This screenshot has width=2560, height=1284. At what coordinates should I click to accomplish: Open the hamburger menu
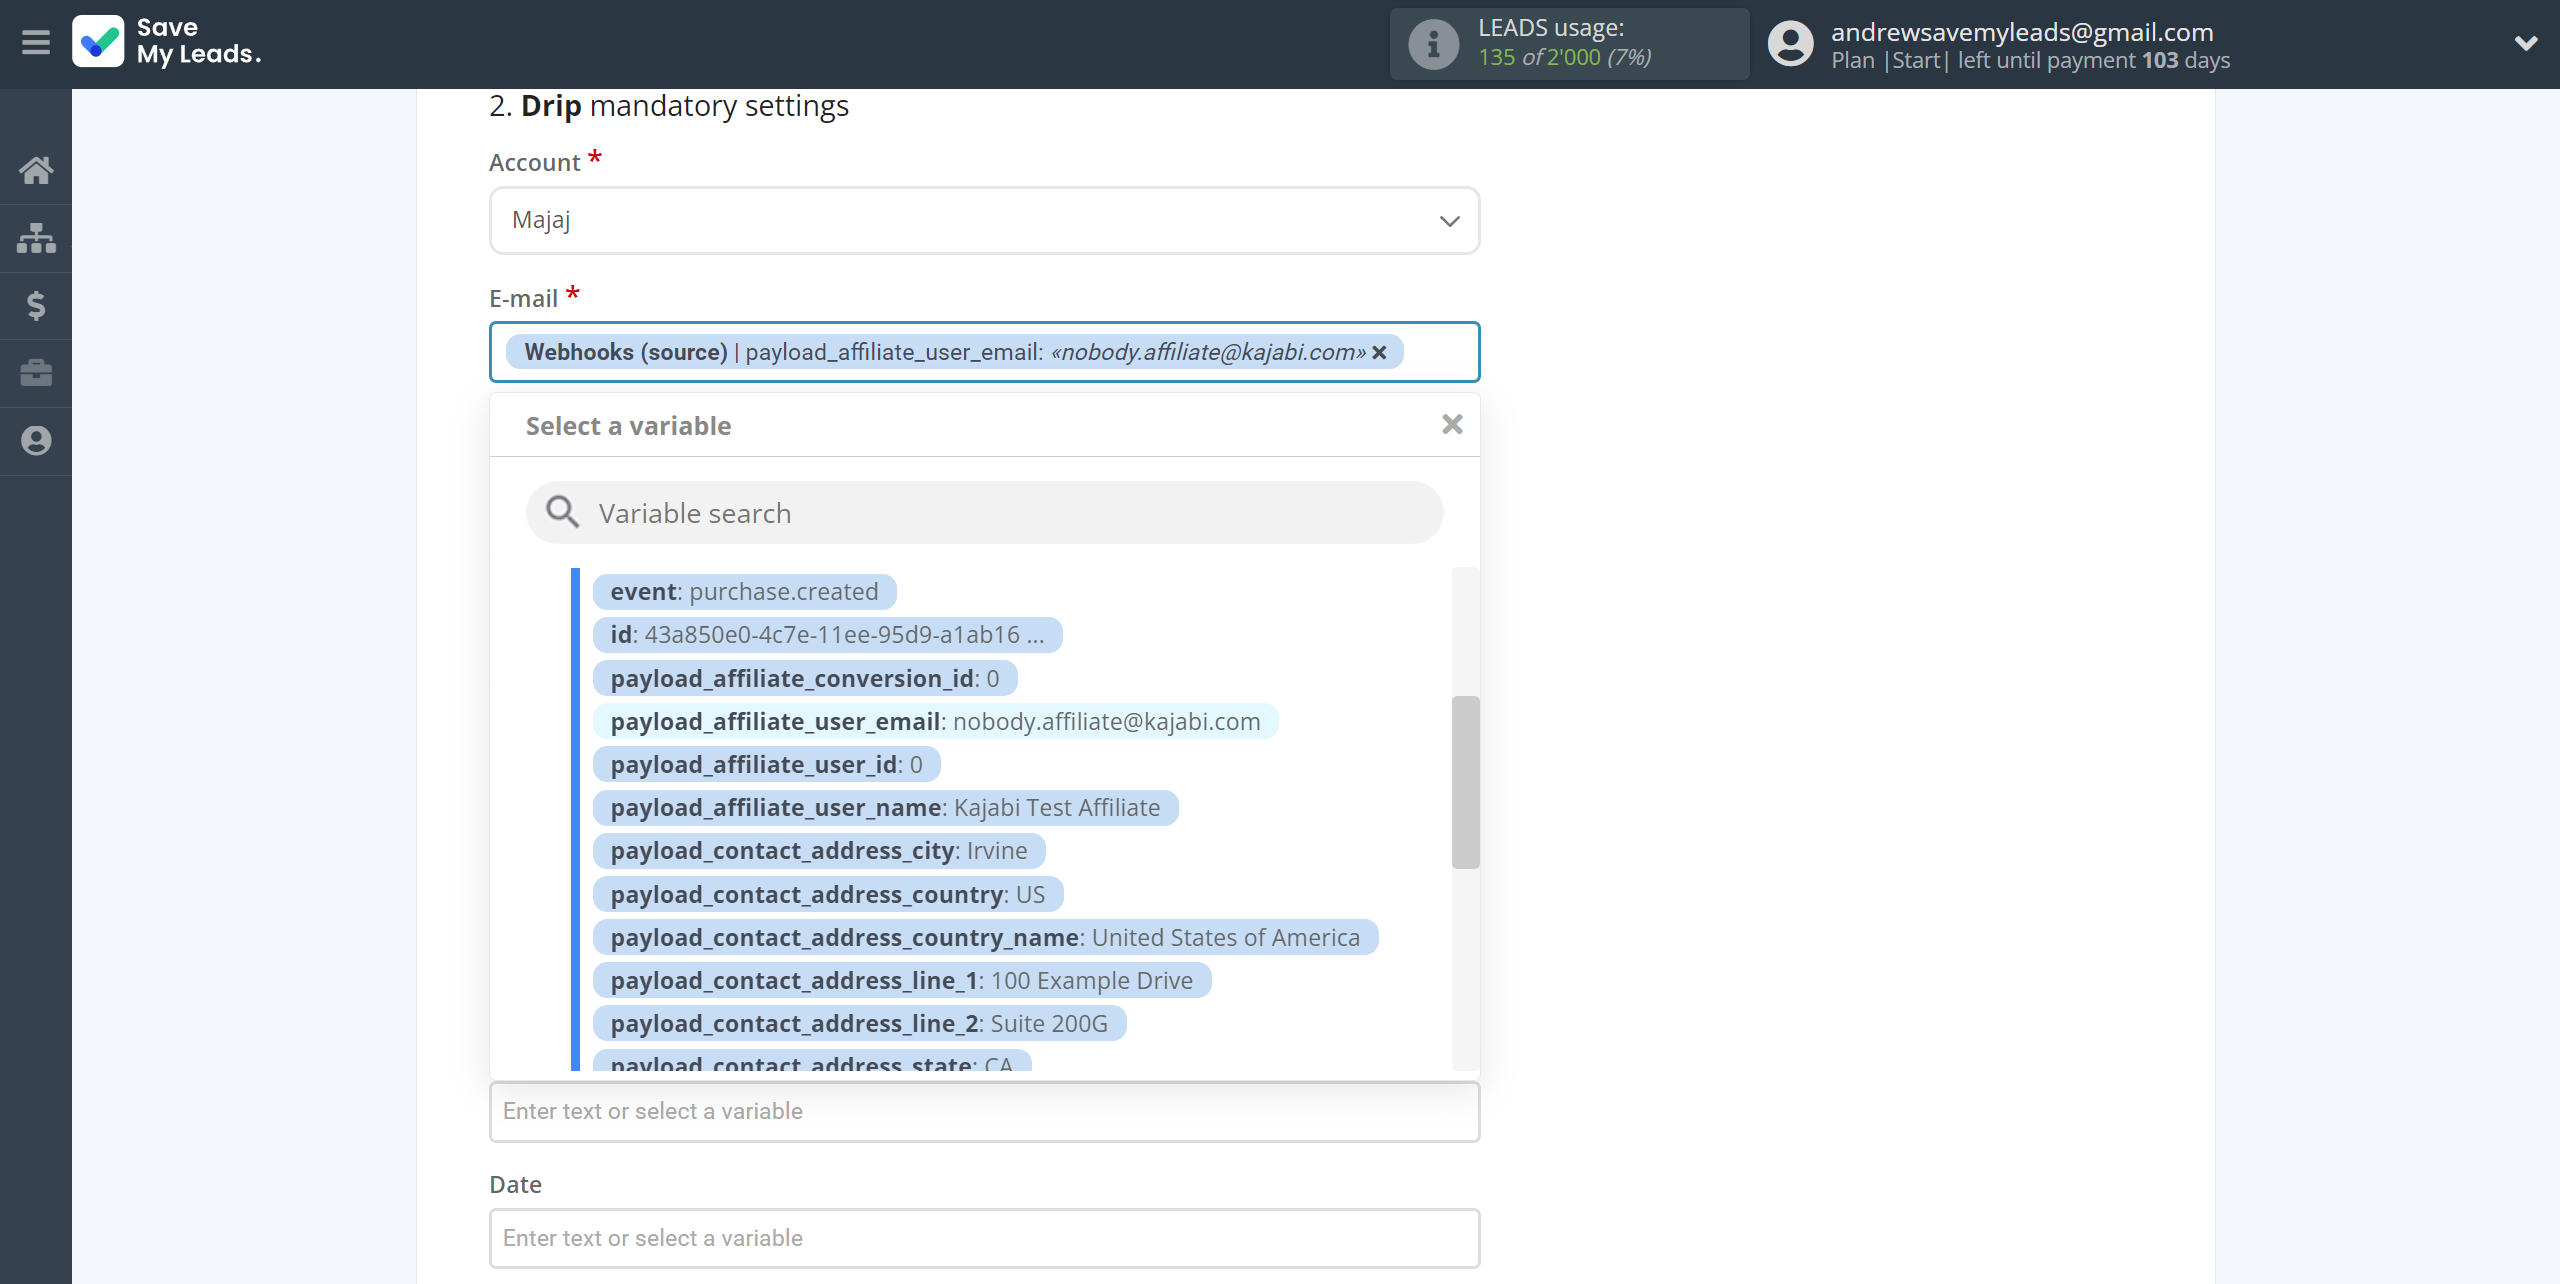[x=36, y=42]
